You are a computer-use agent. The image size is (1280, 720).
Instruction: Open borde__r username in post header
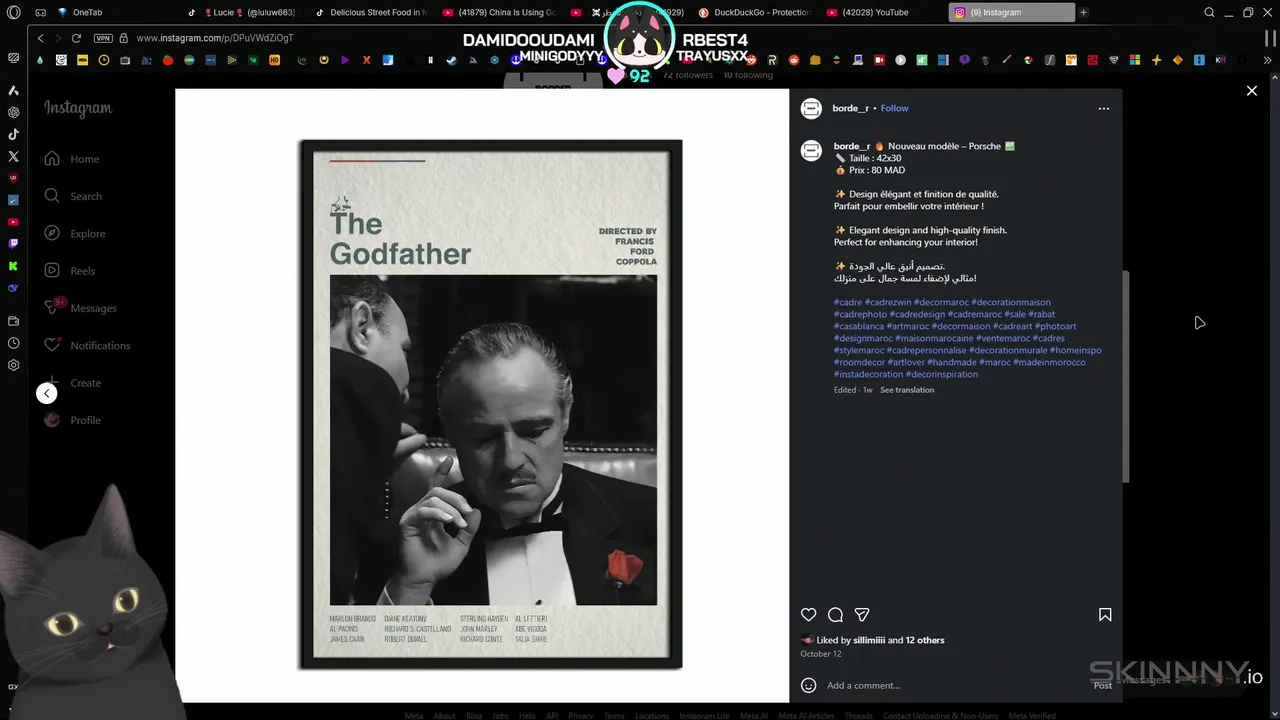(851, 108)
